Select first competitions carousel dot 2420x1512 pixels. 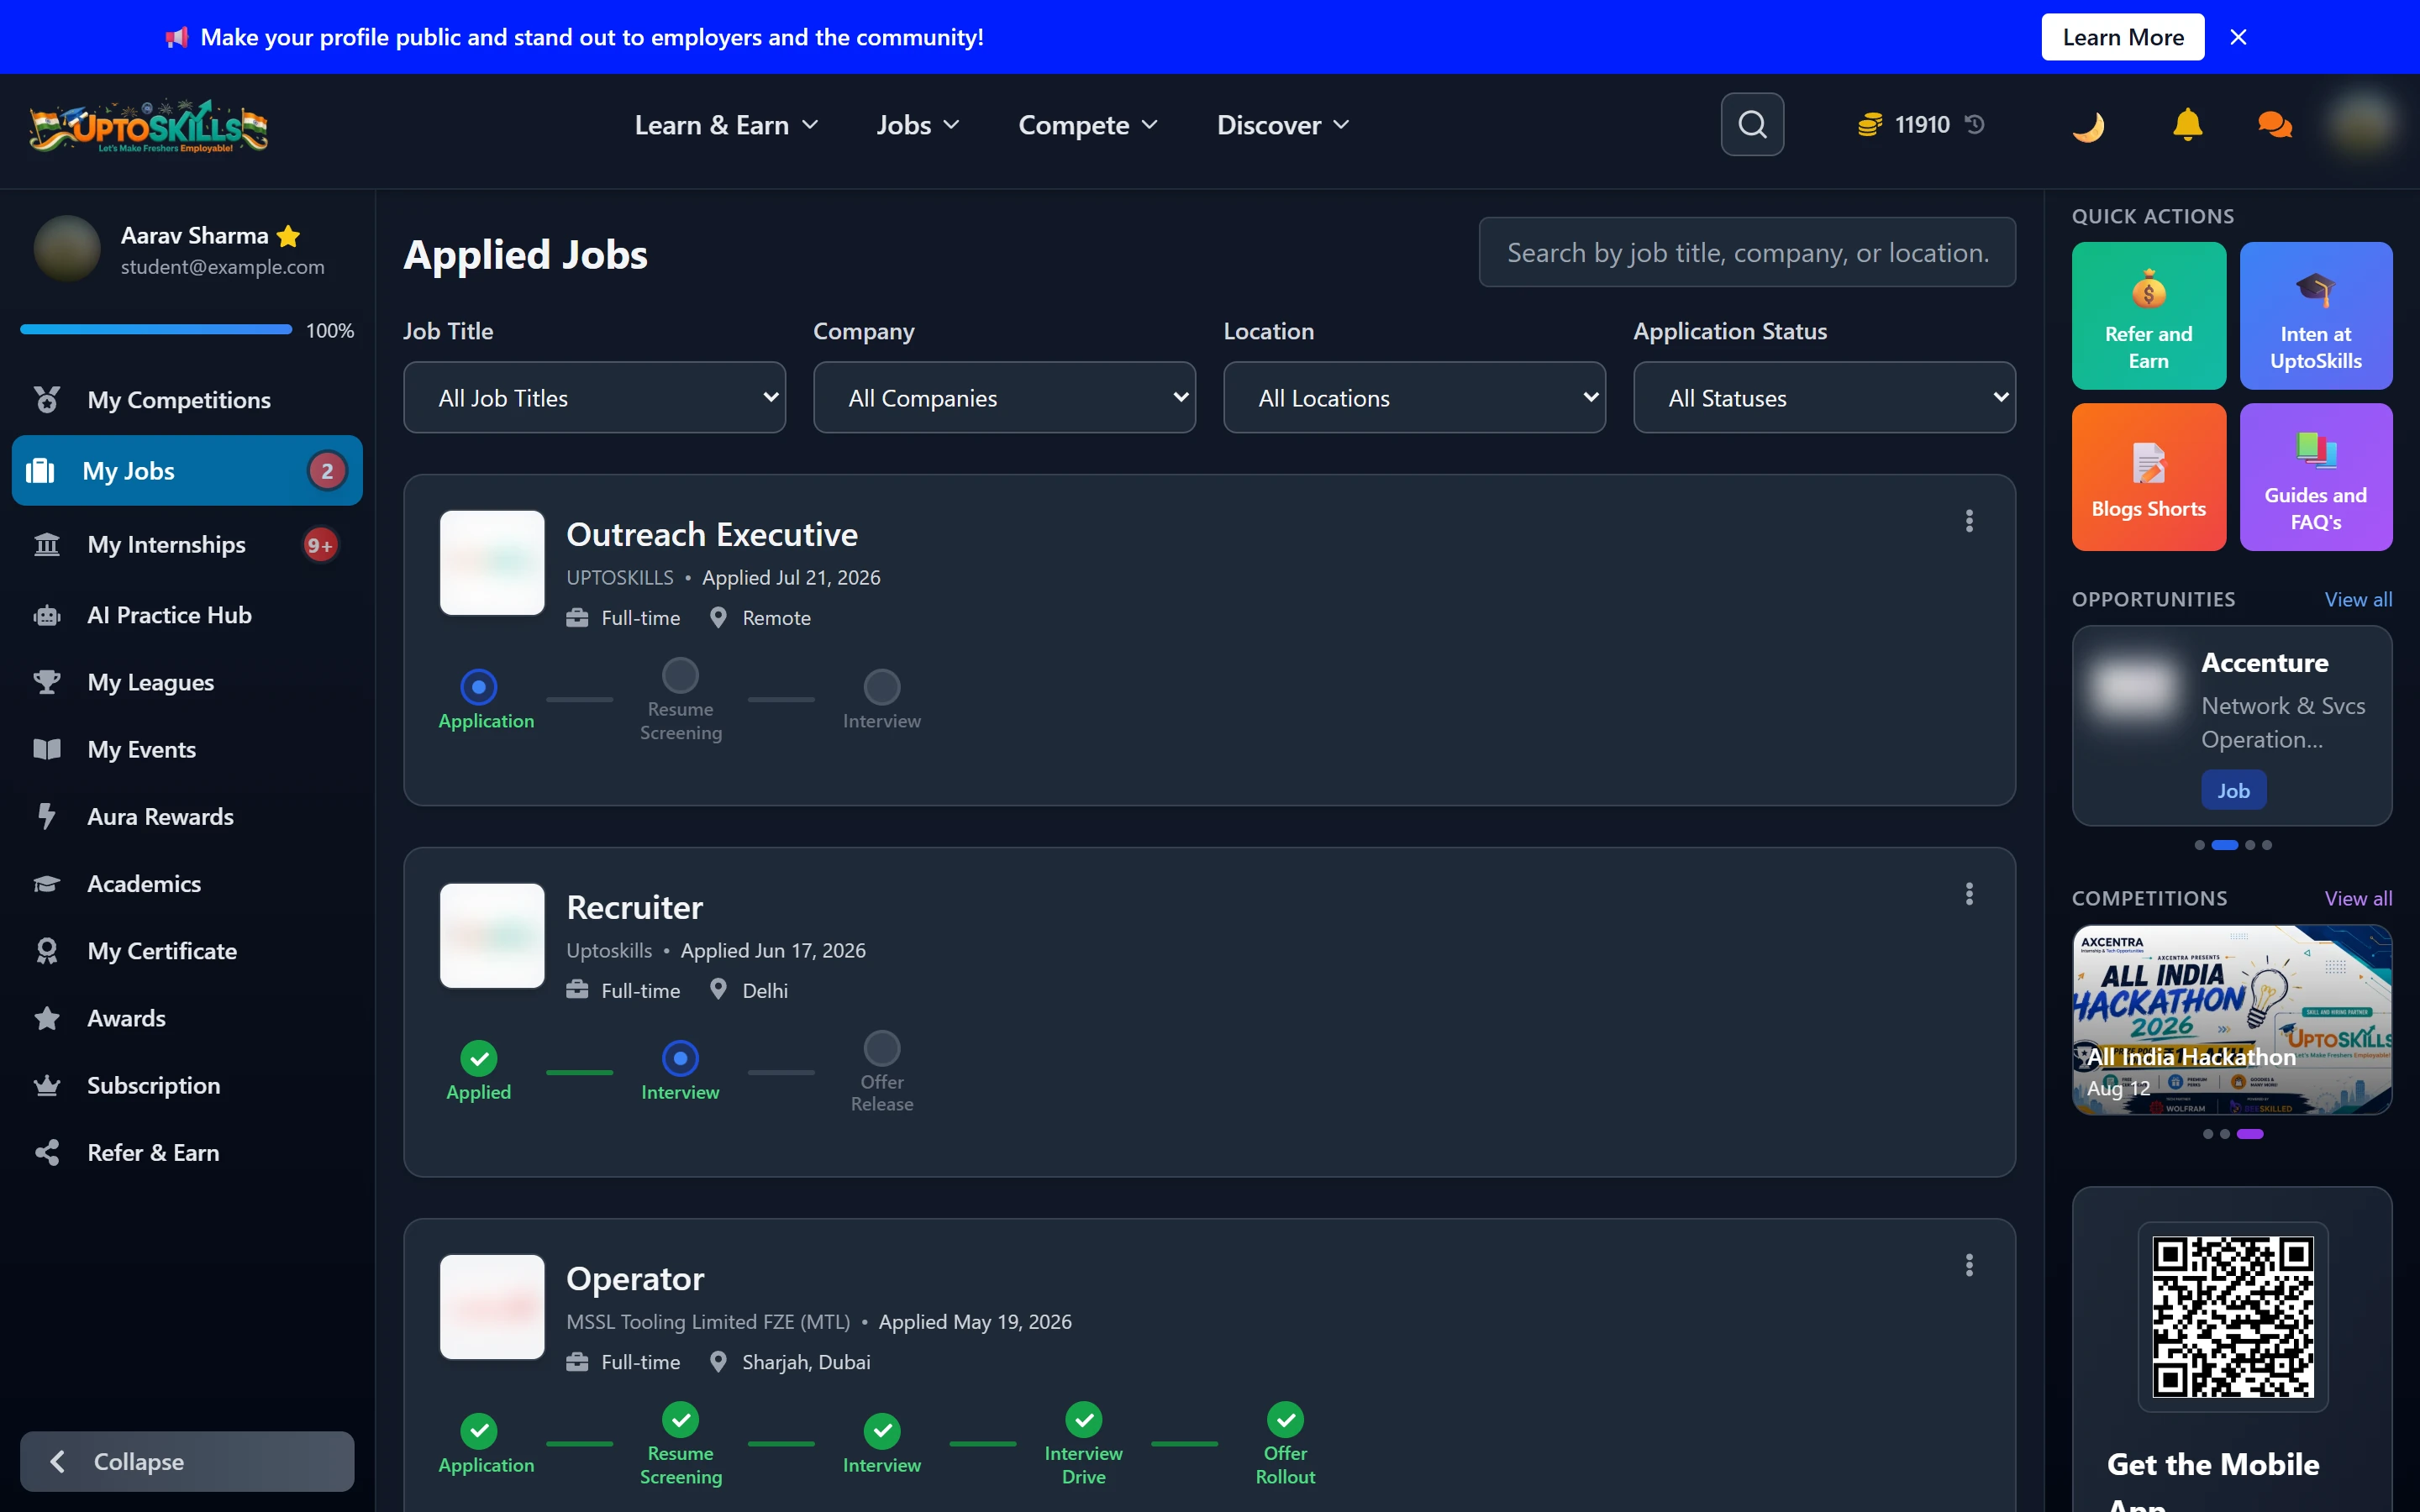tap(2208, 1134)
